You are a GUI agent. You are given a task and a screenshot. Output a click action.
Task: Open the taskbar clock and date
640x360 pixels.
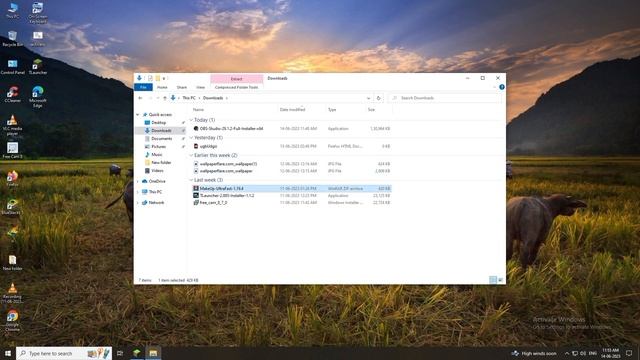[x=611, y=353]
